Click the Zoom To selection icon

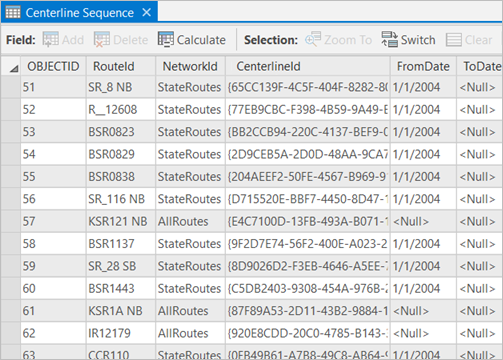pos(313,40)
